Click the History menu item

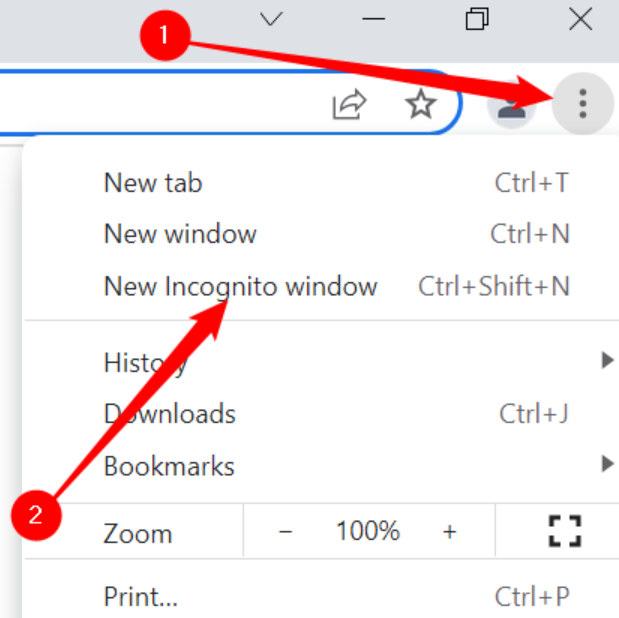[145, 362]
